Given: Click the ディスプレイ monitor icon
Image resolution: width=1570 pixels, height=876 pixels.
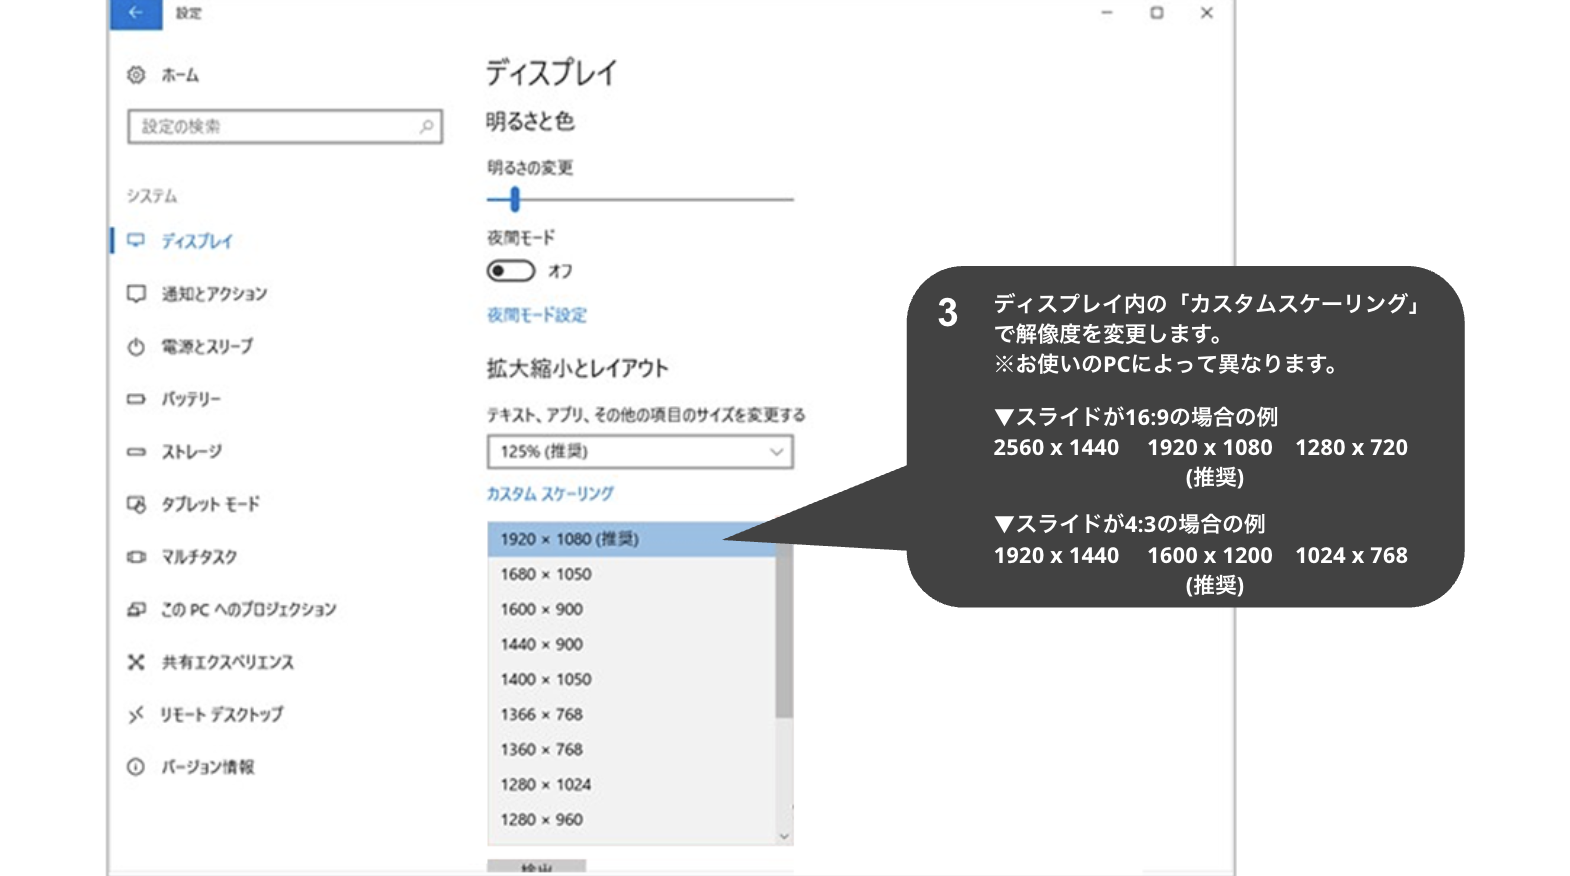Looking at the screenshot, I should coord(137,241).
